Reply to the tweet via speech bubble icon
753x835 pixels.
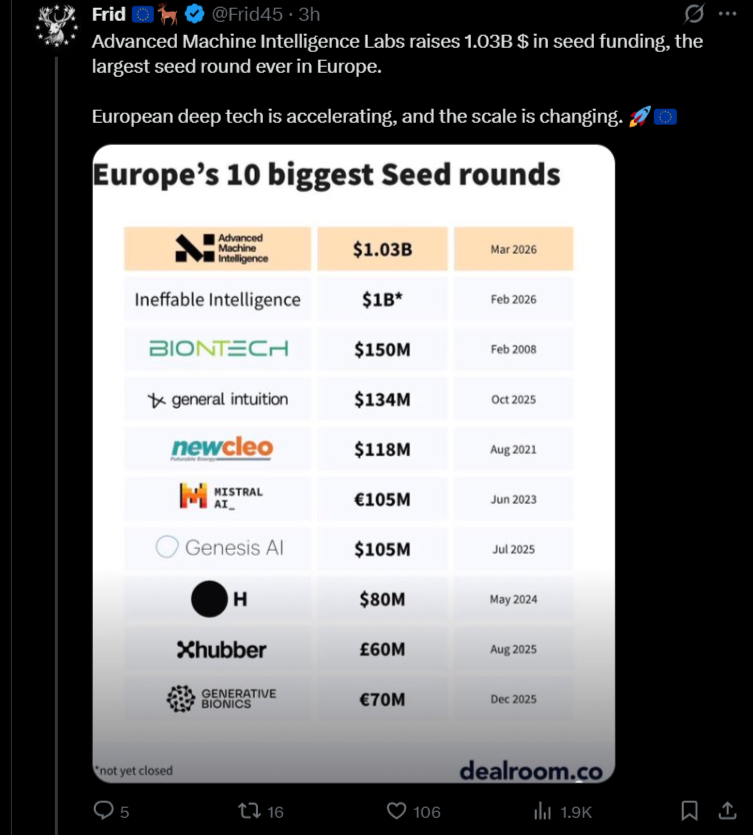[x=104, y=810]
